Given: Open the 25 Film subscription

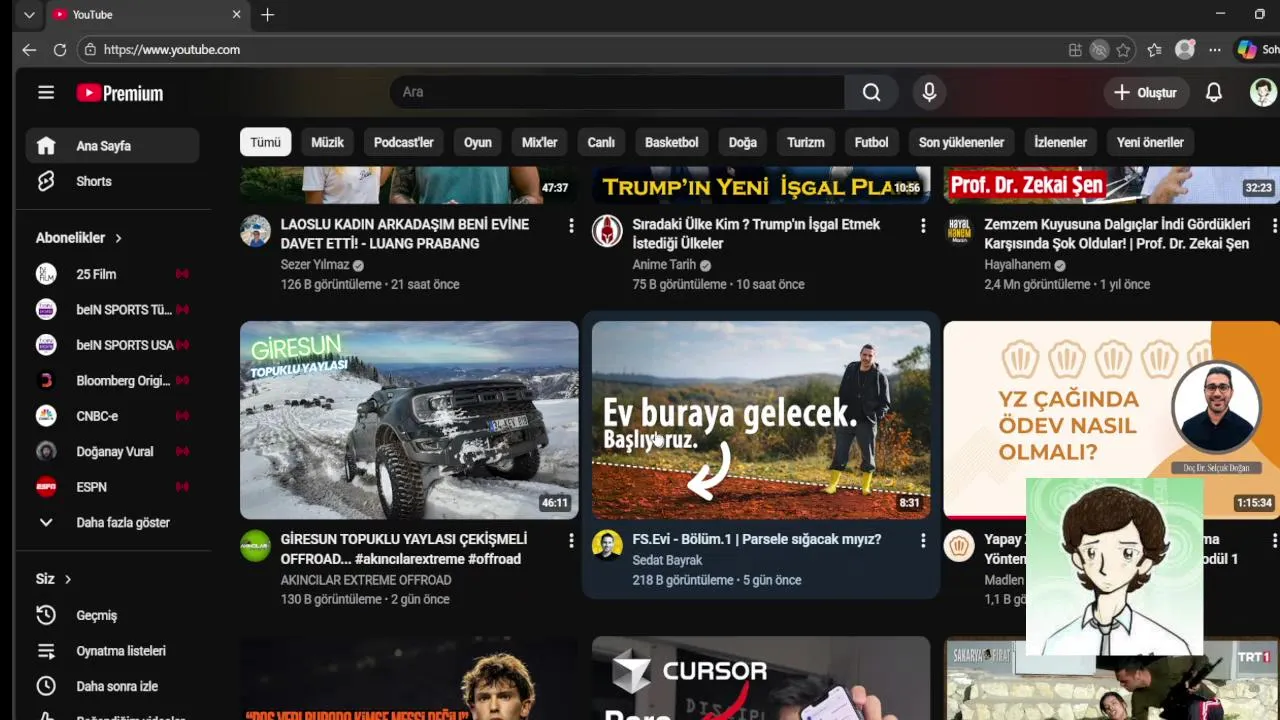Looking at the screenshot, I should pos(112,274).
